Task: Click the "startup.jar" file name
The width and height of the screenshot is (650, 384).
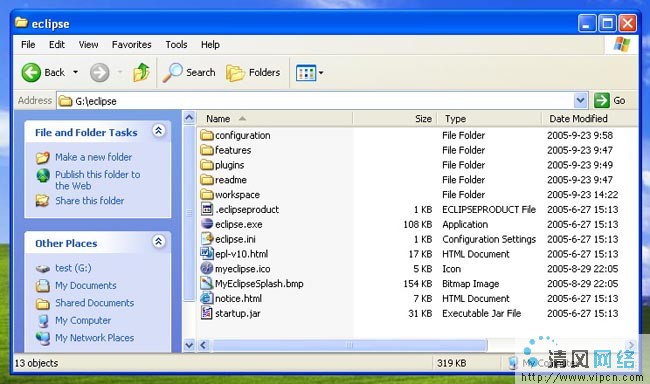Action: click(238, 314)
